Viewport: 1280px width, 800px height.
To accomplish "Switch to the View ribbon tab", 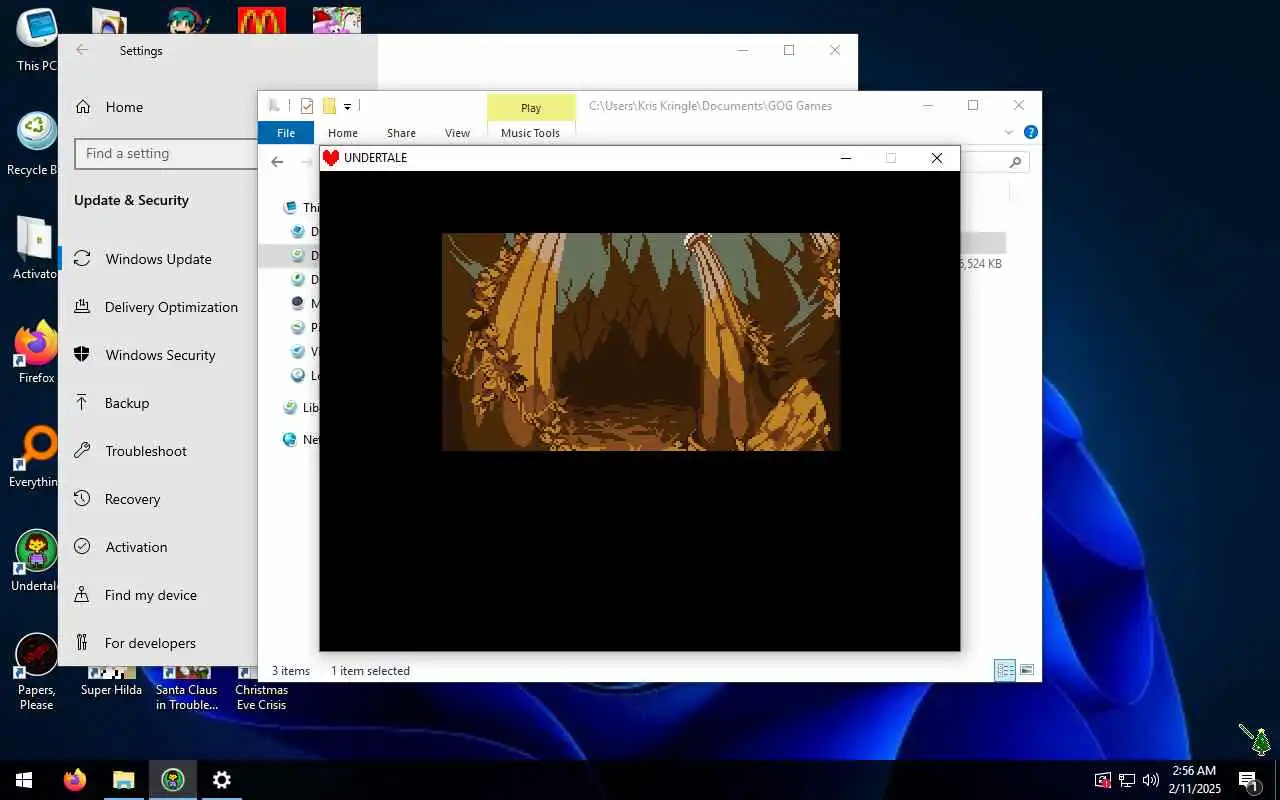I will pyautogui.click(x=457, y=133).
